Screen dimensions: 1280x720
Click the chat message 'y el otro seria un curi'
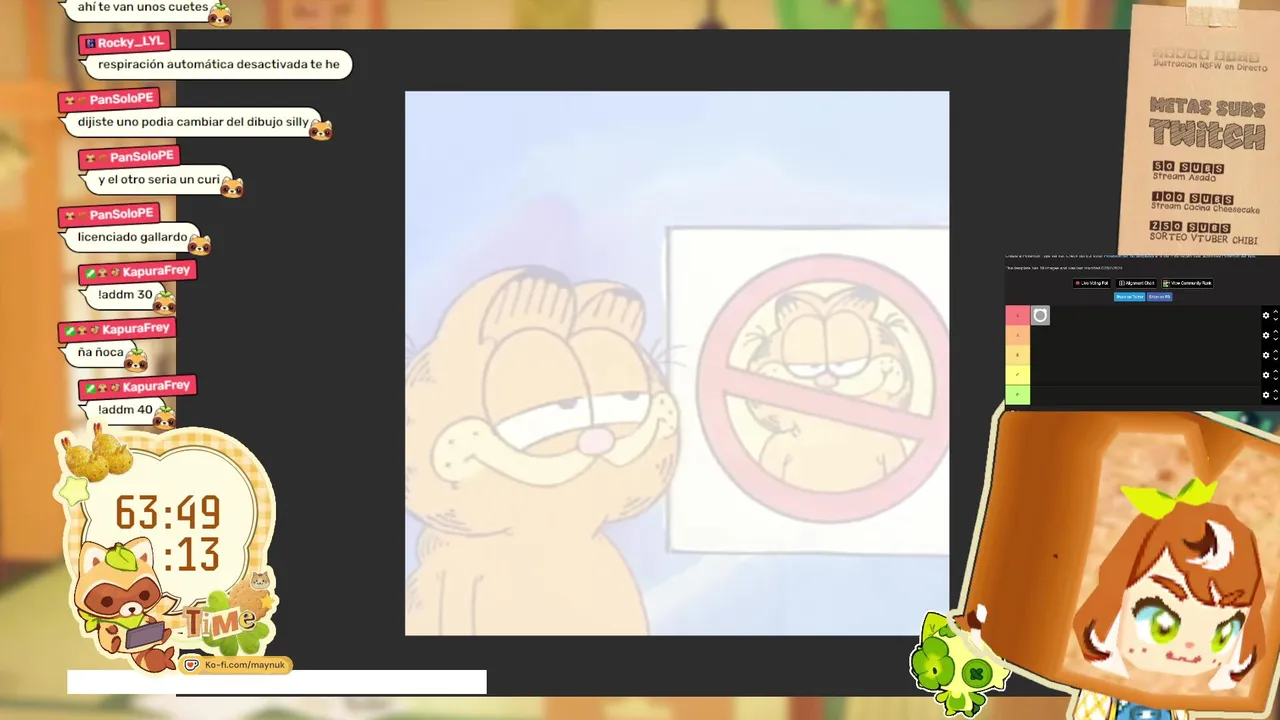(x=158, y=180)
